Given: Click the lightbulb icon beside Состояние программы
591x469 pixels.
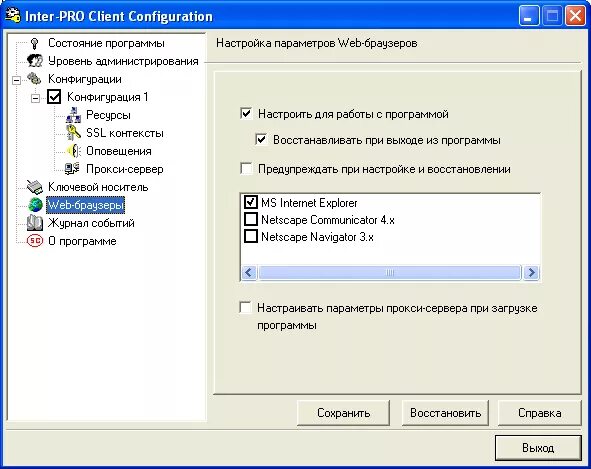Looking at the screenshot, I should coord(34,43).
